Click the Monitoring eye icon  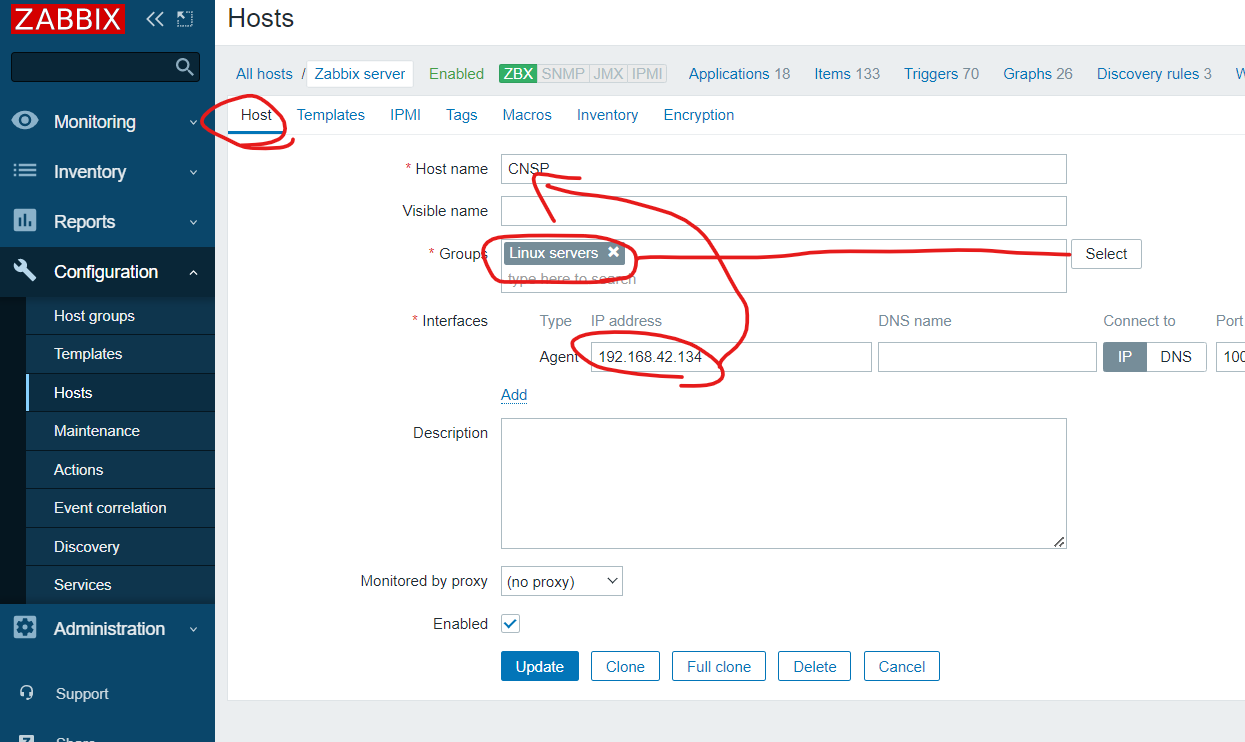tap(25, 121)
